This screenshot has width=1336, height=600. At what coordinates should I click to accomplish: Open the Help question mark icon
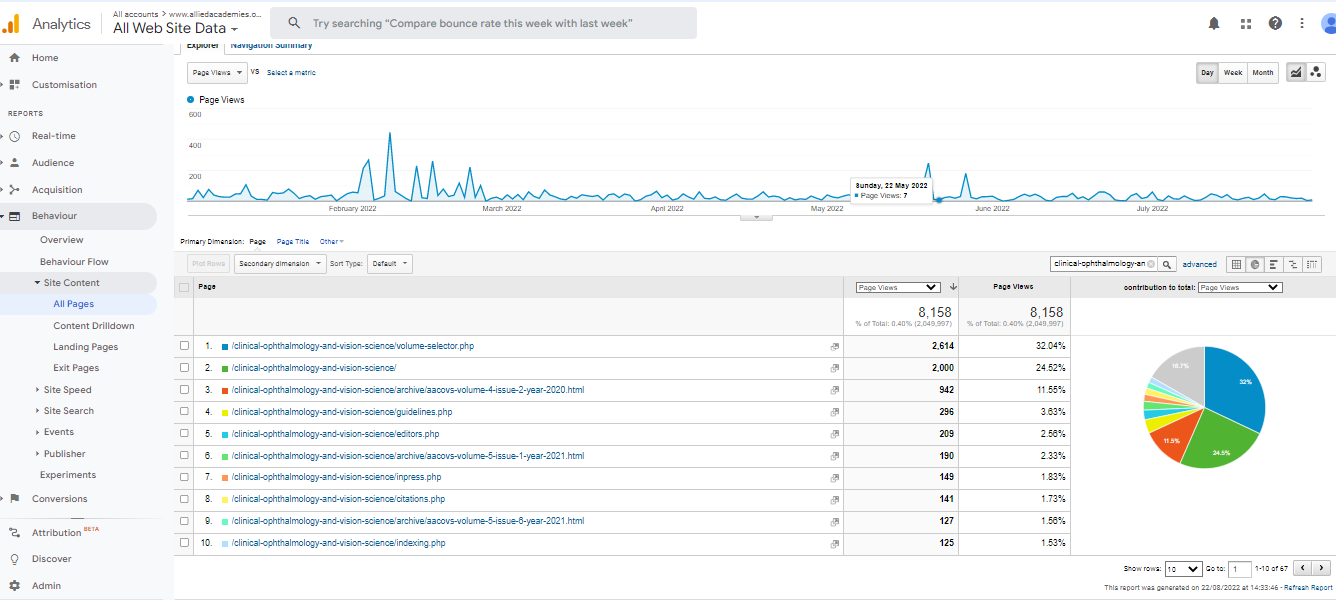pyautogui.click(x=1275, y=23)
